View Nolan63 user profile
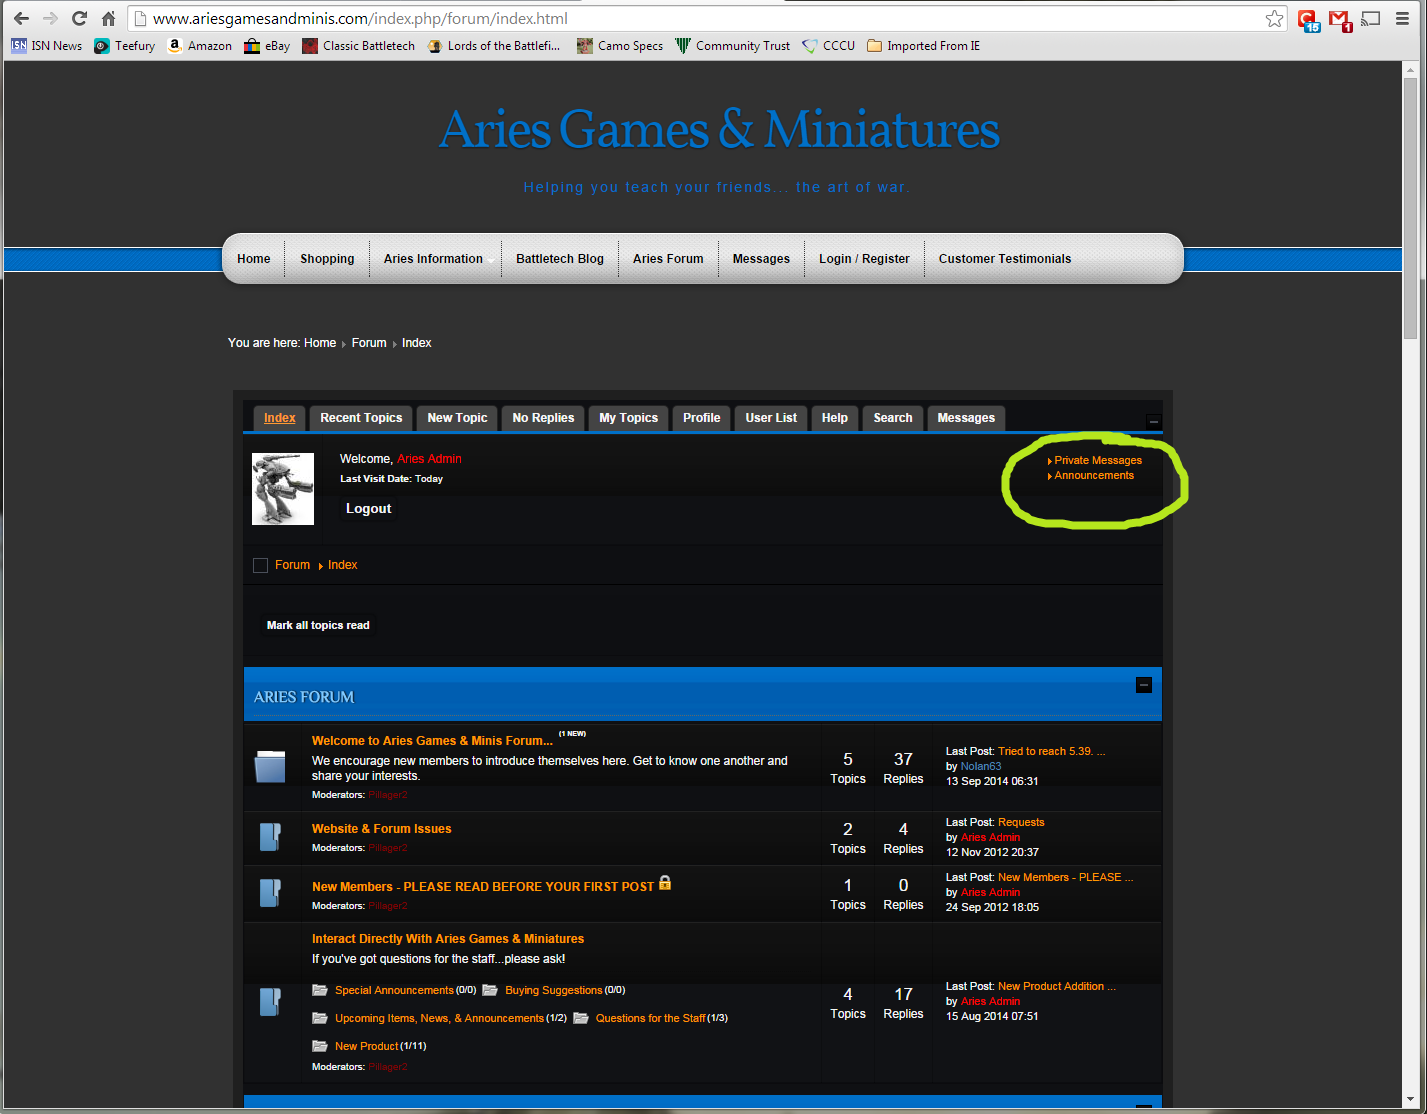Image resolution: width=1427 pixels, height=1114 pixels. click(x=981, y=766)
